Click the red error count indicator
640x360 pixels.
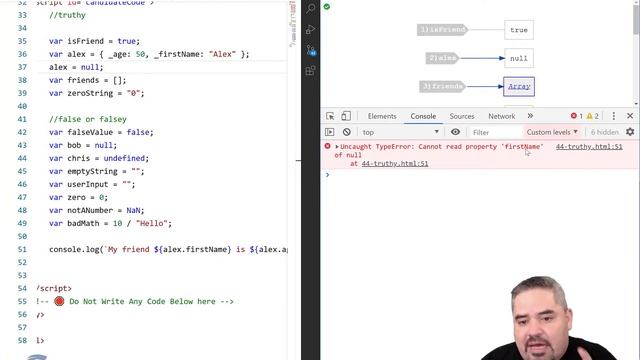[577, 116]
